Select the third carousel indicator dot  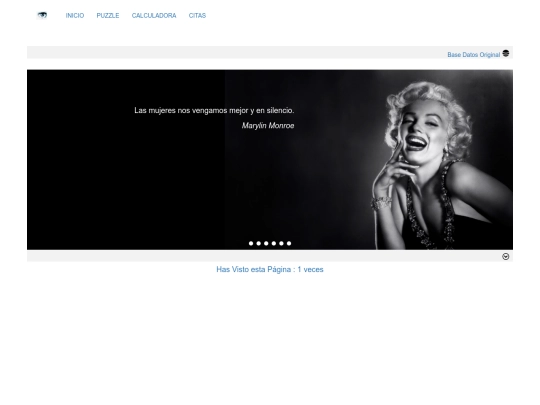[266, 243]
